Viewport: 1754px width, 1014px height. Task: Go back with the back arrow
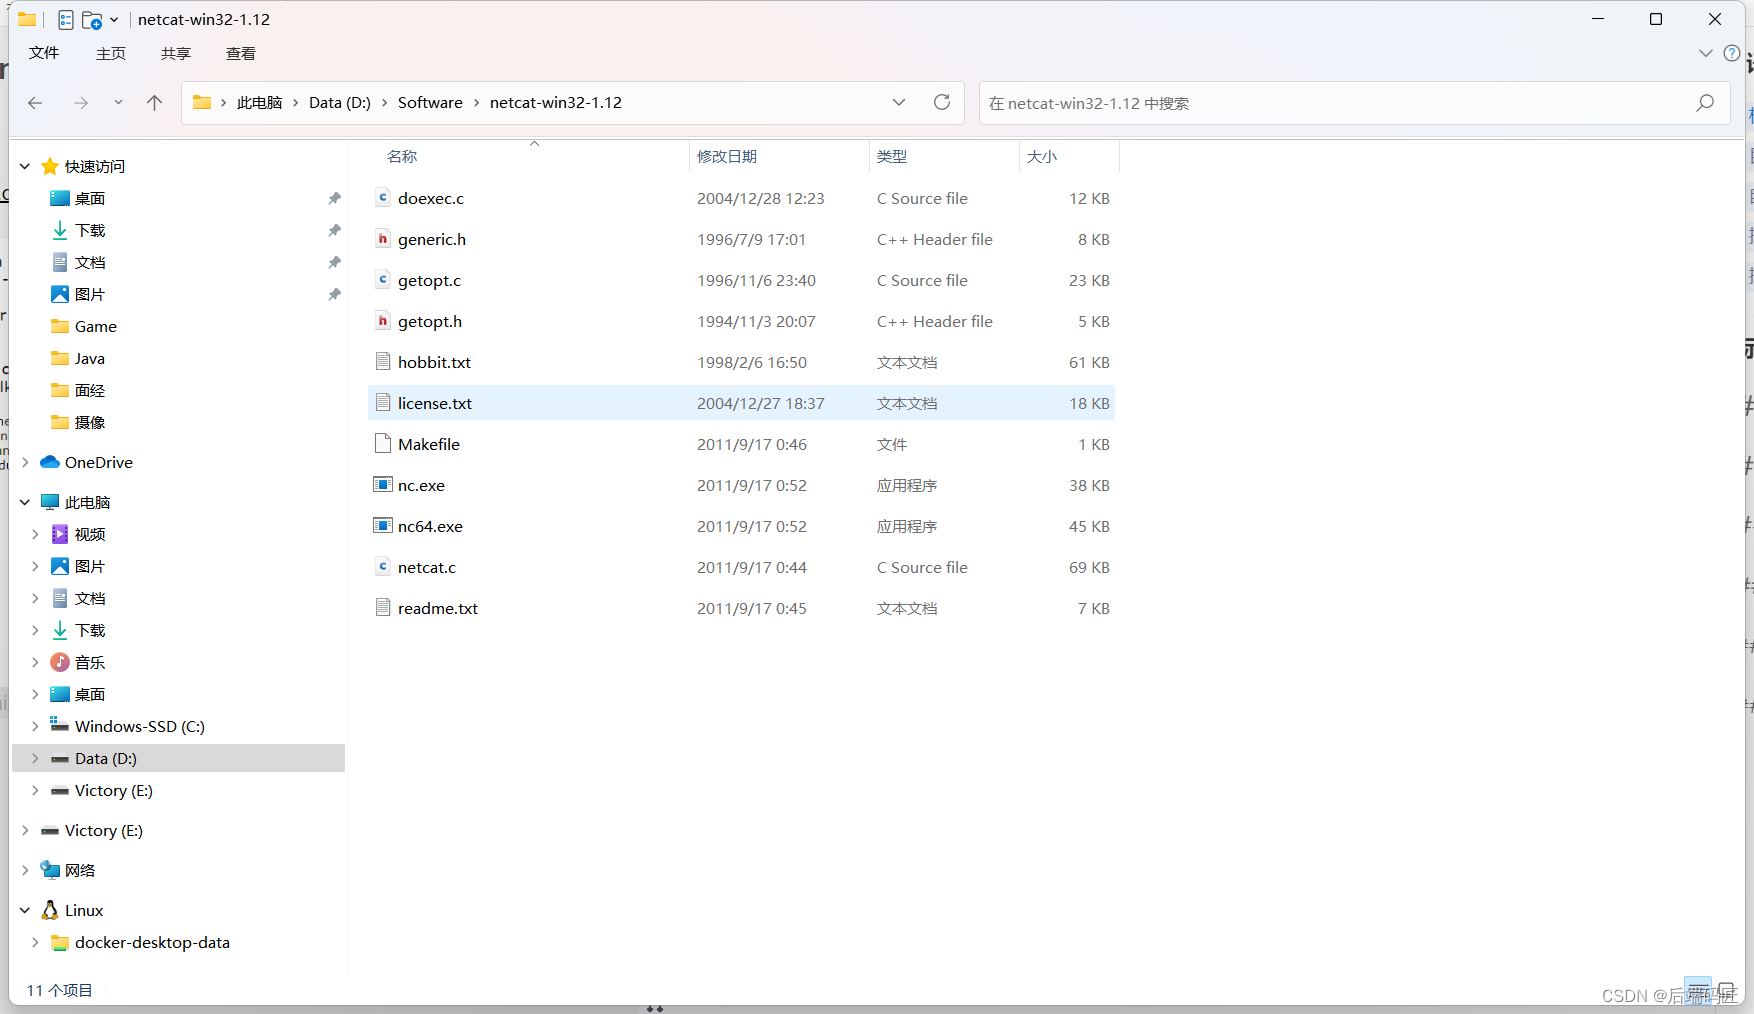[x=35, y=103]
